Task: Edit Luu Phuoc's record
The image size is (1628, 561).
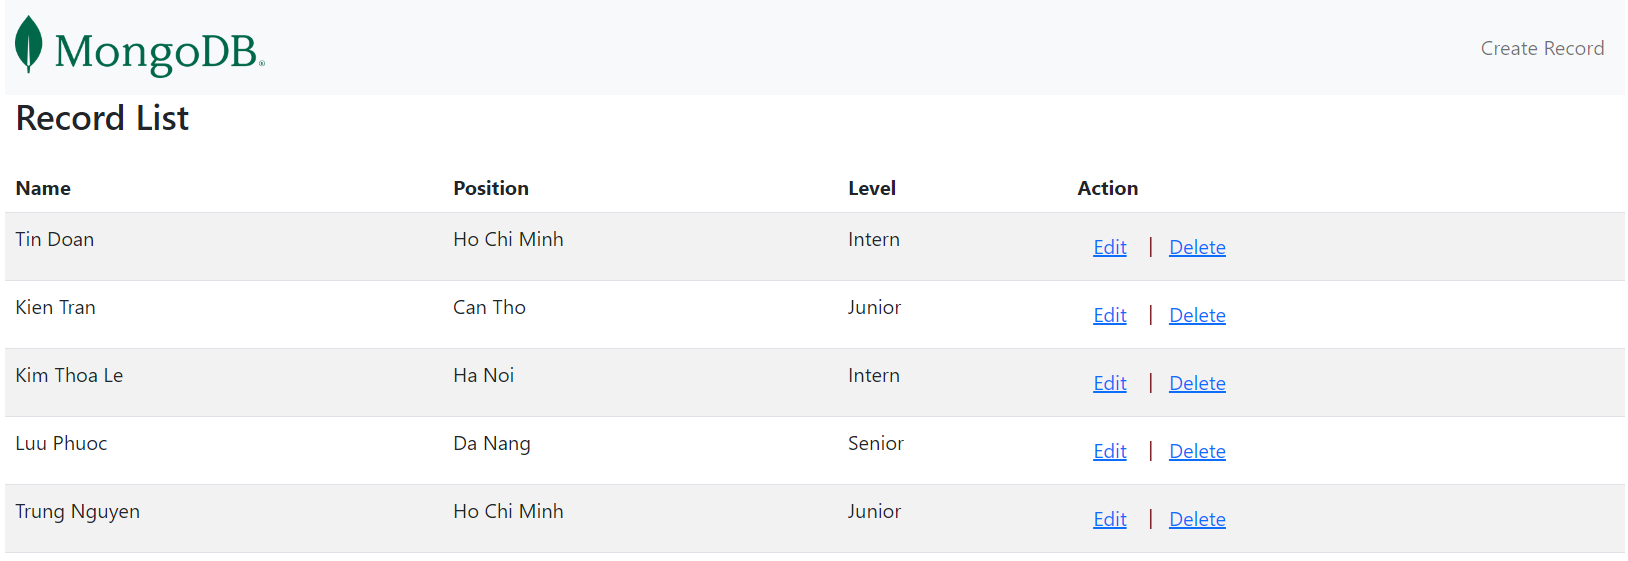Action: coord(1109,451)
